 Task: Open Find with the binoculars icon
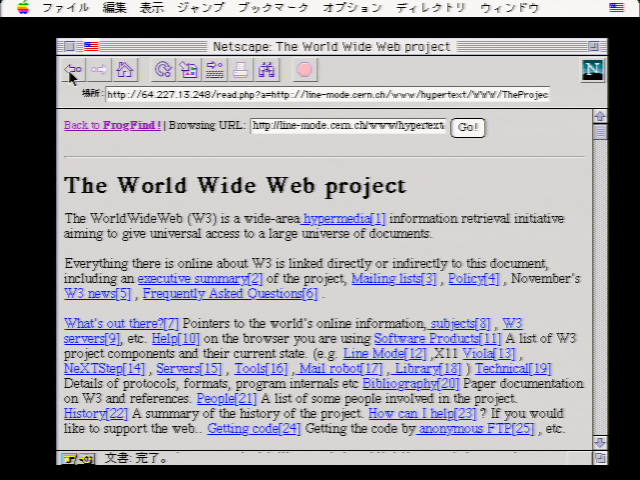click(x=266, y=70)
